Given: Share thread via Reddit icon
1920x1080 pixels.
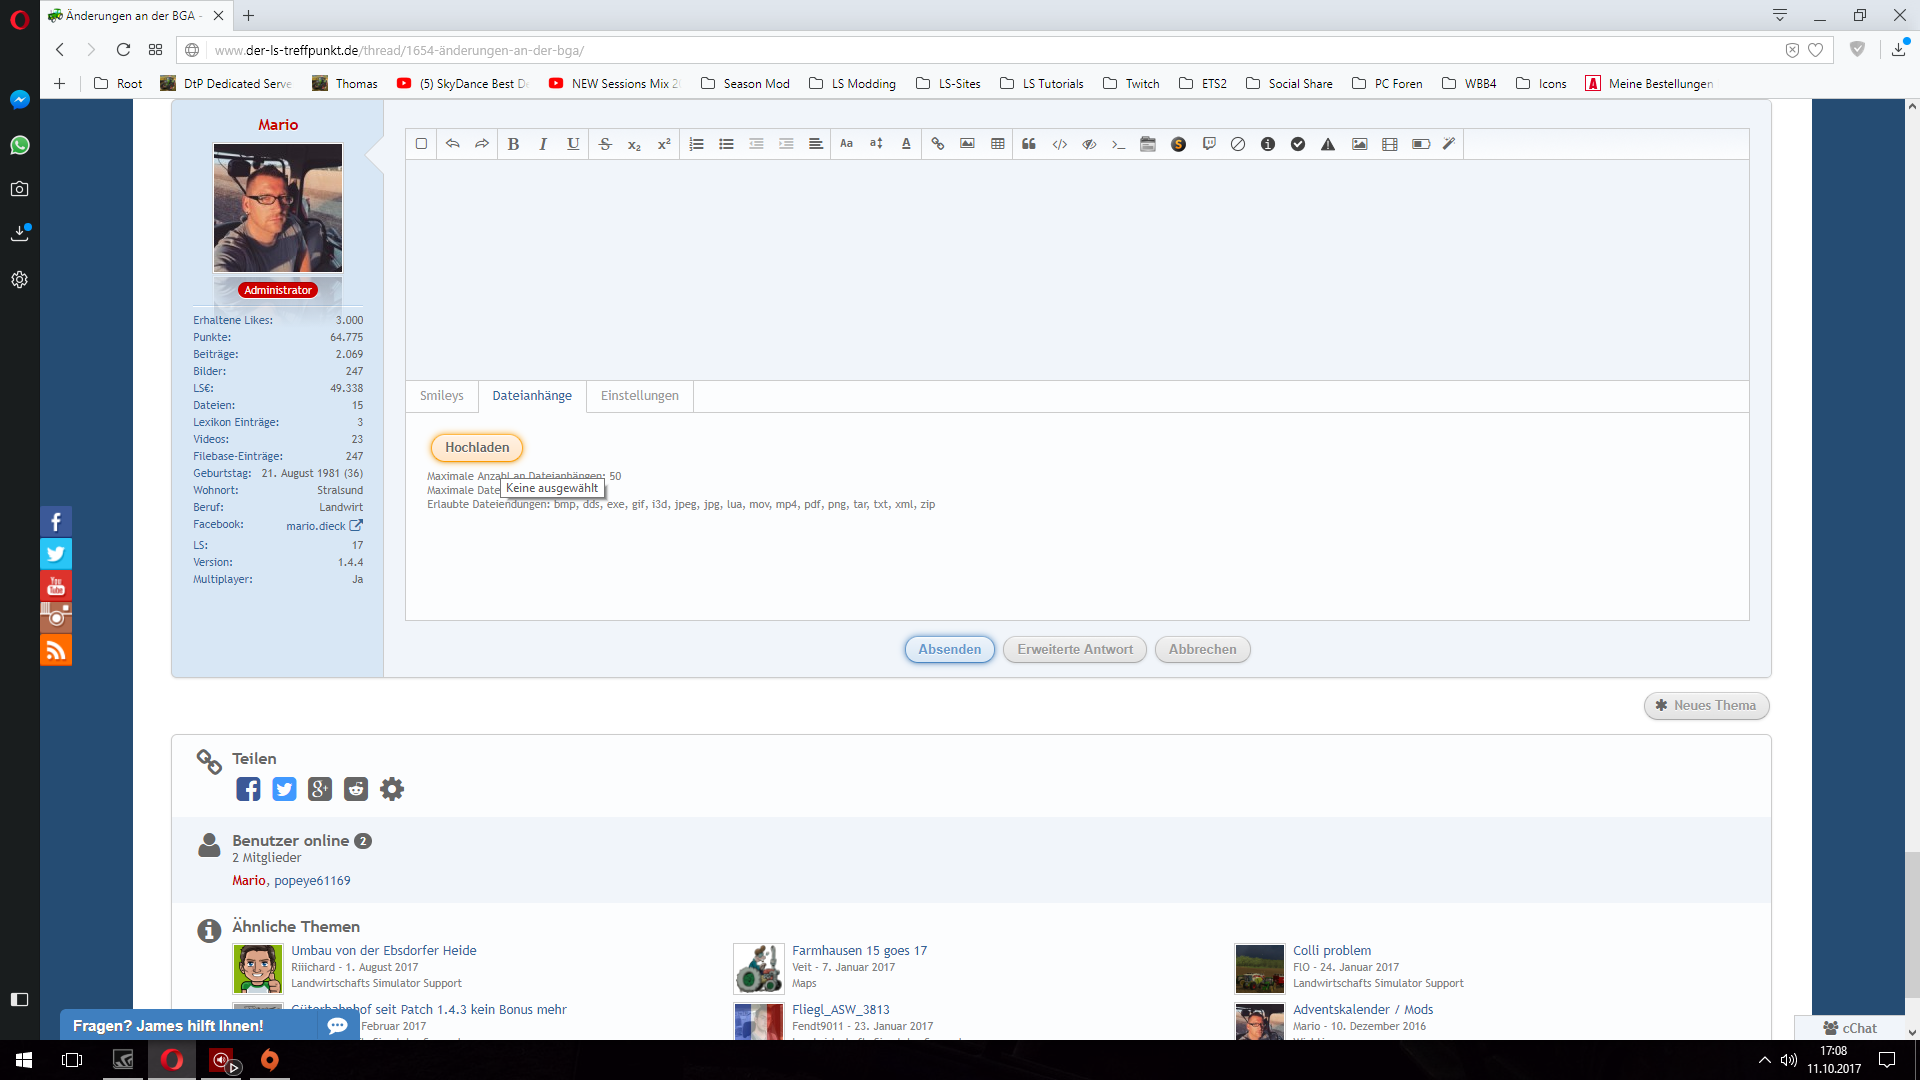Looking at the screenshot, I should click(355, 789).
